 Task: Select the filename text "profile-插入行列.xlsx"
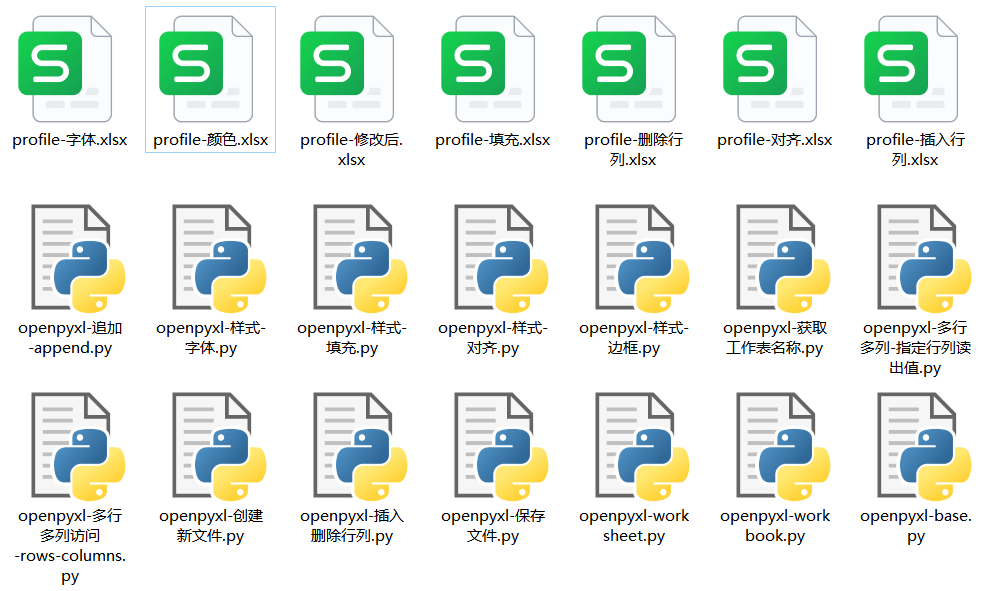tap(915, 150)
